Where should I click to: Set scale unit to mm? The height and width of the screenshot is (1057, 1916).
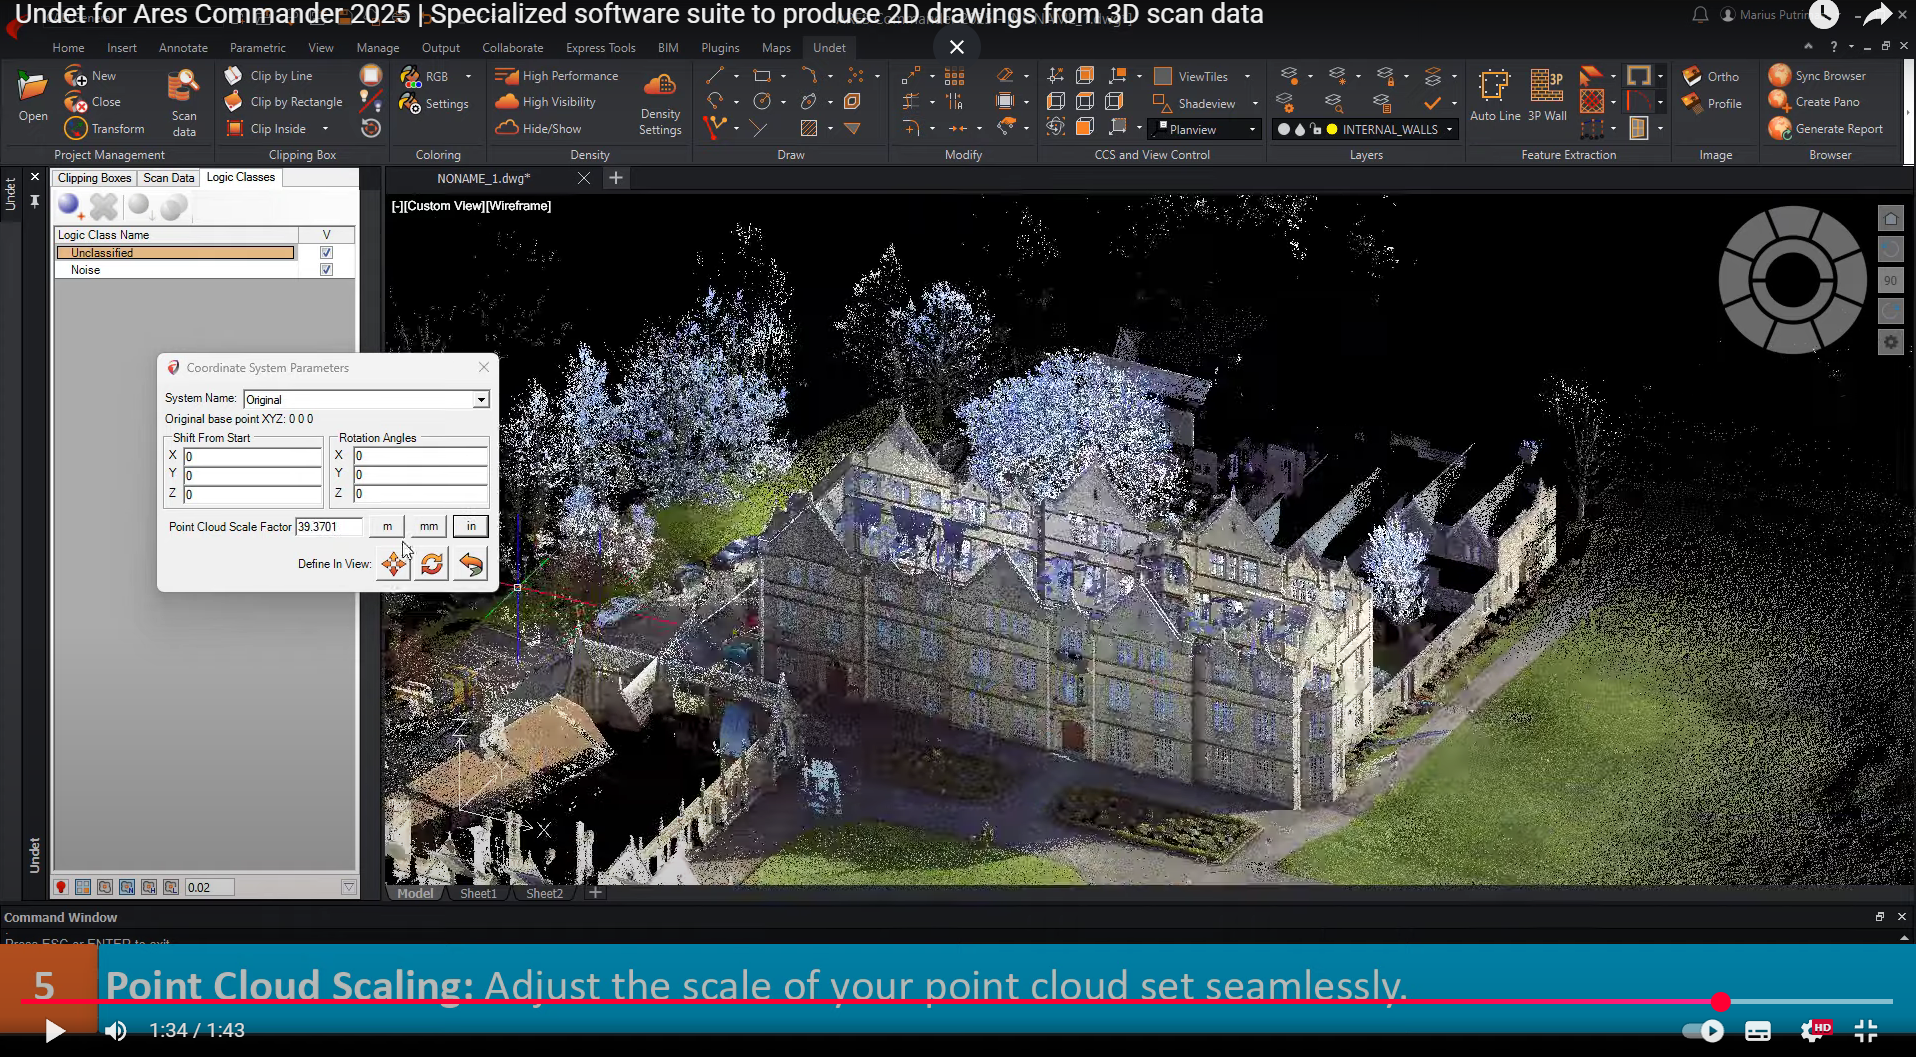(428, 526)
